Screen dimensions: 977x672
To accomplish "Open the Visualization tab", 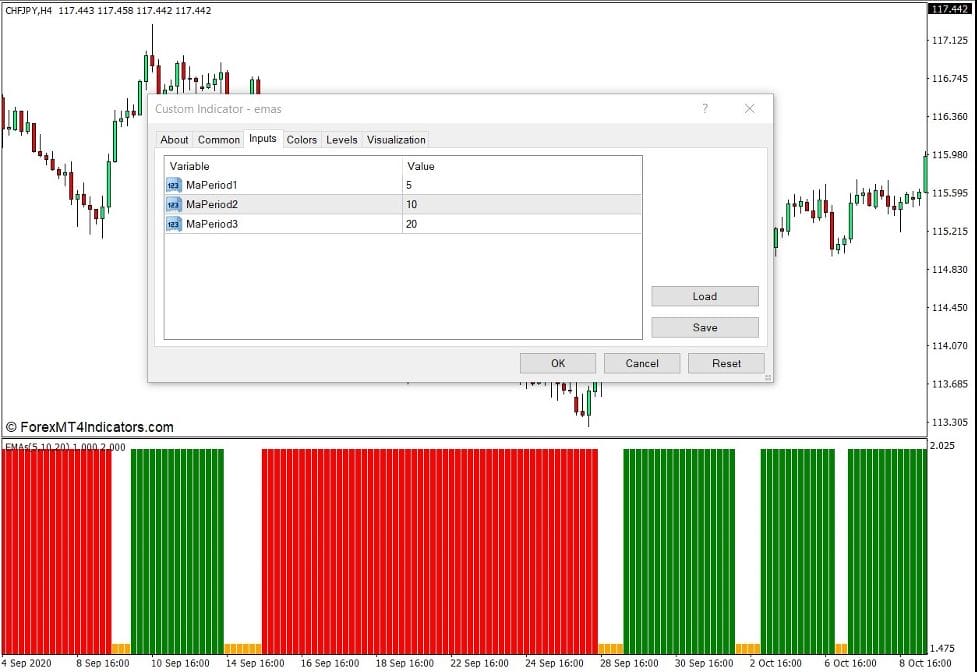I will pyautogui.click(x=396, y=139).
